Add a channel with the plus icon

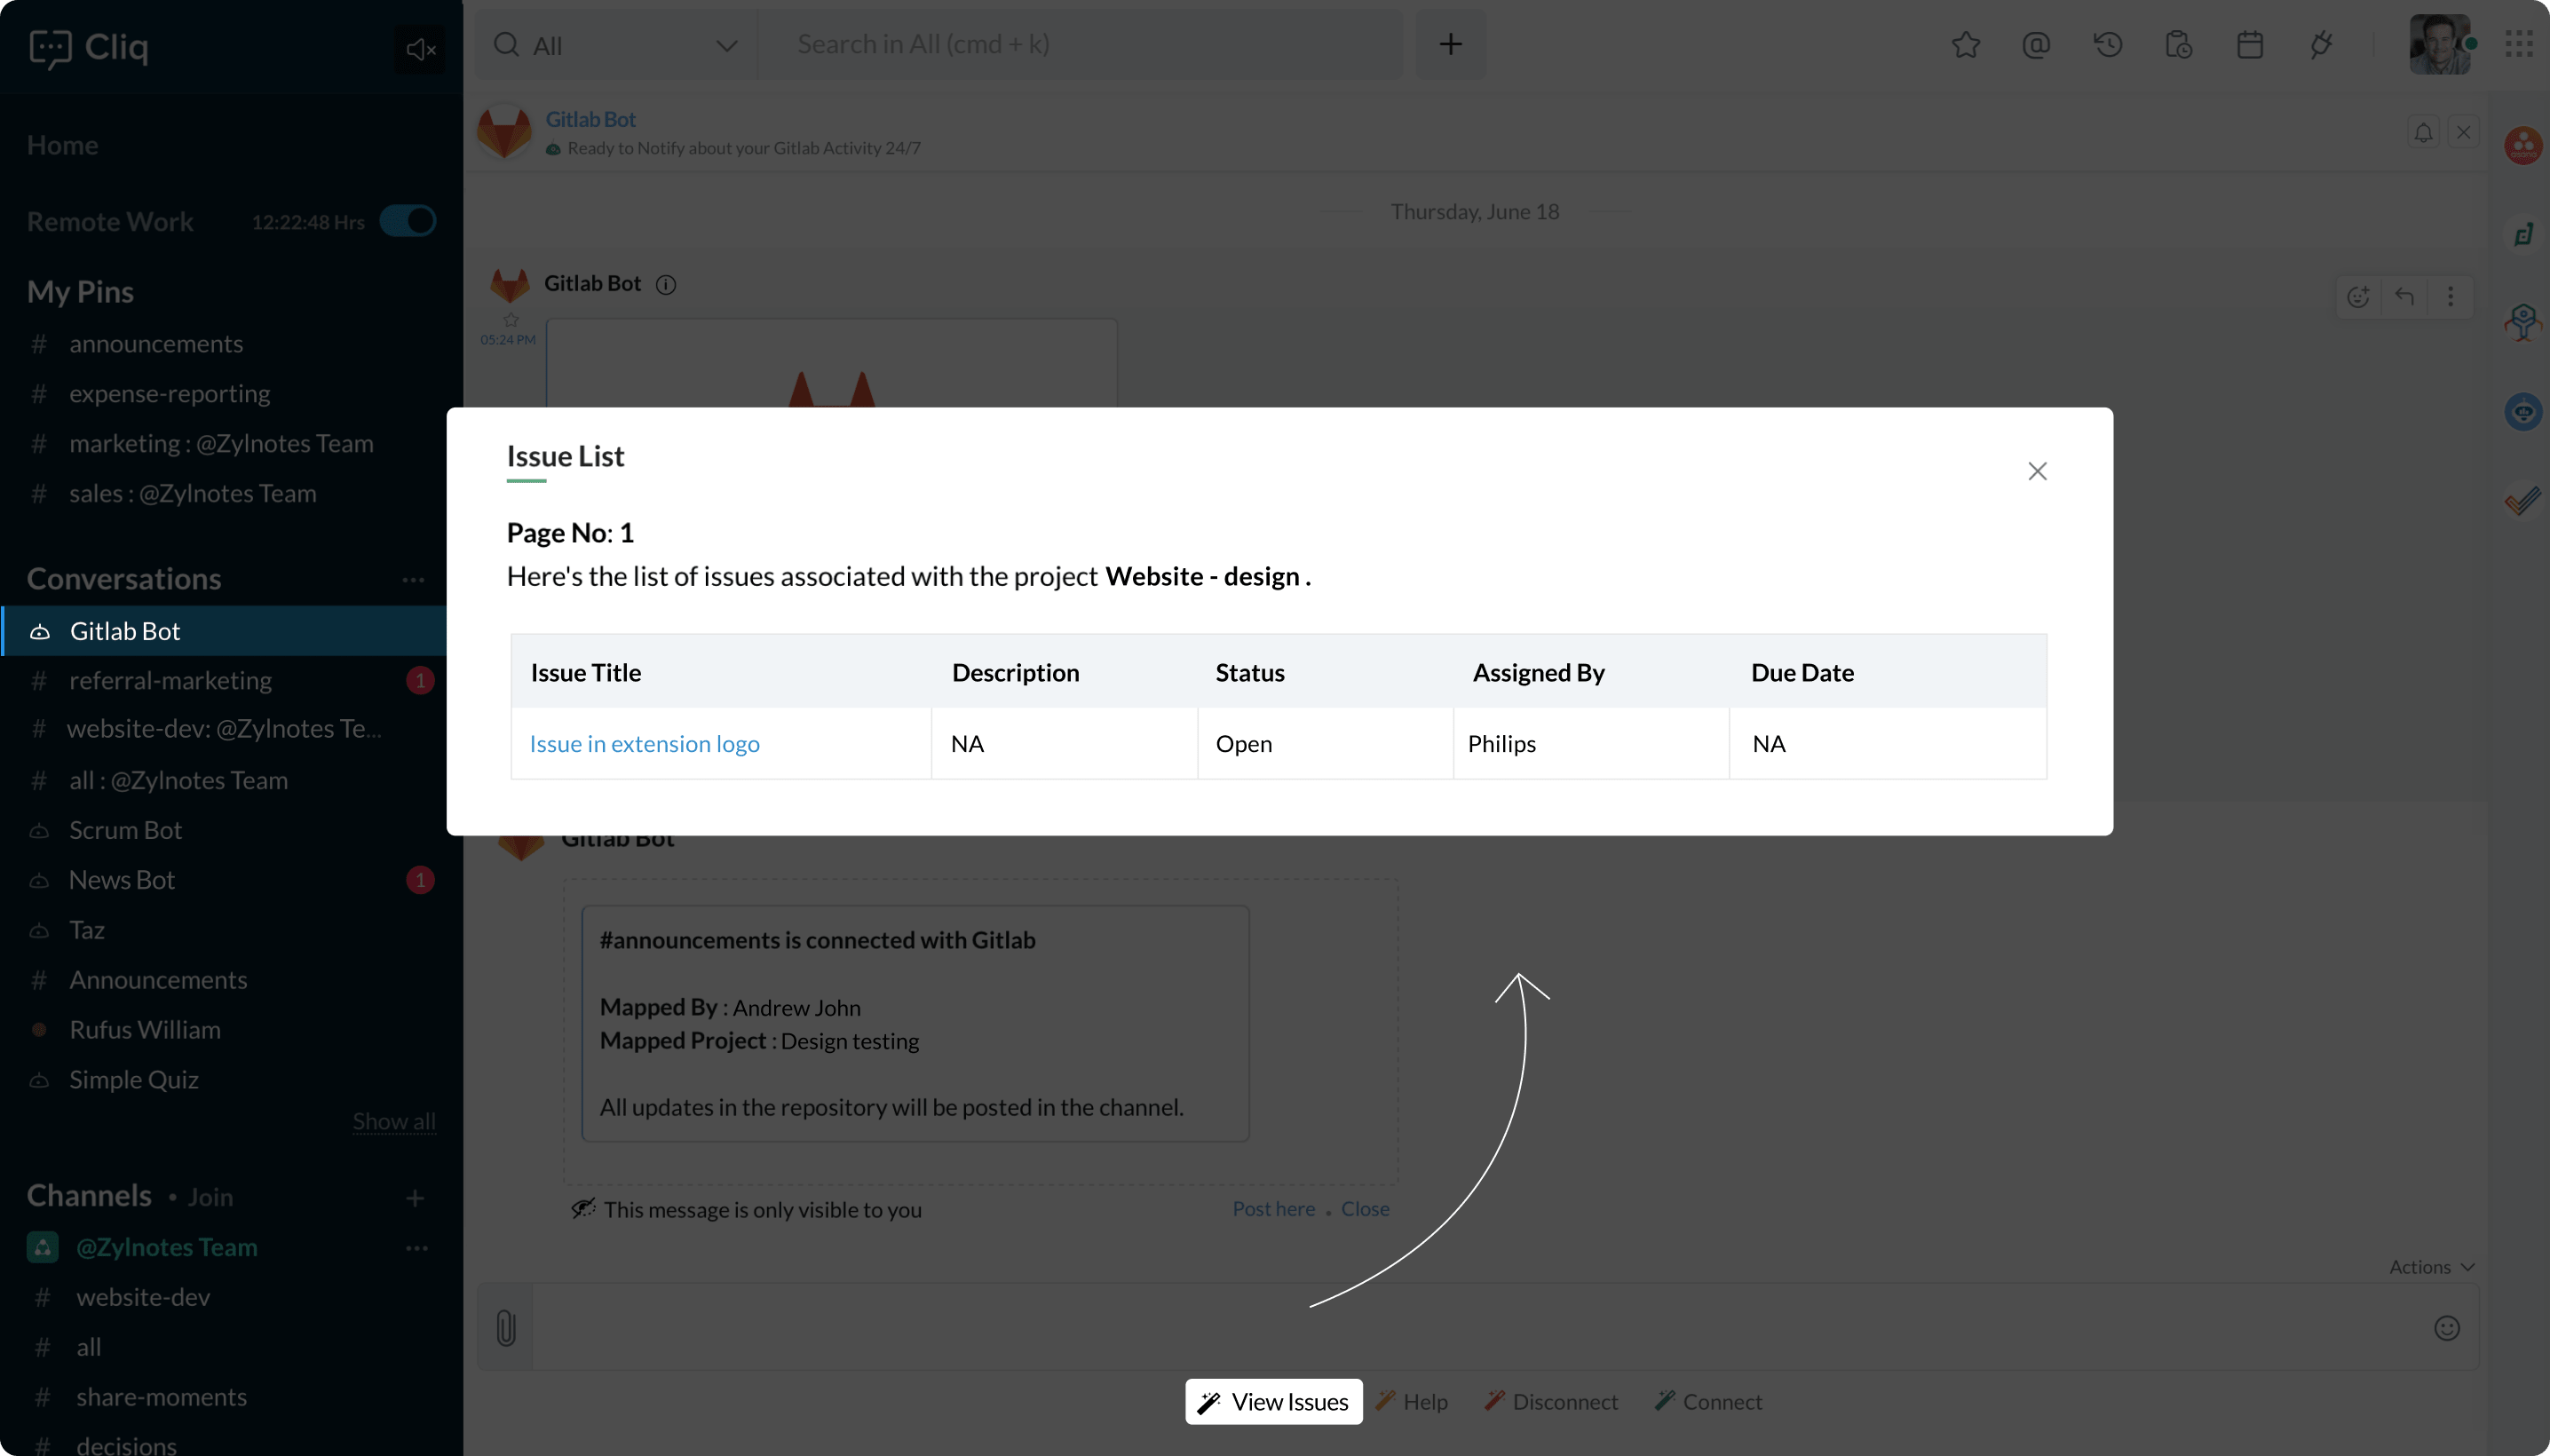[415, 1198]
